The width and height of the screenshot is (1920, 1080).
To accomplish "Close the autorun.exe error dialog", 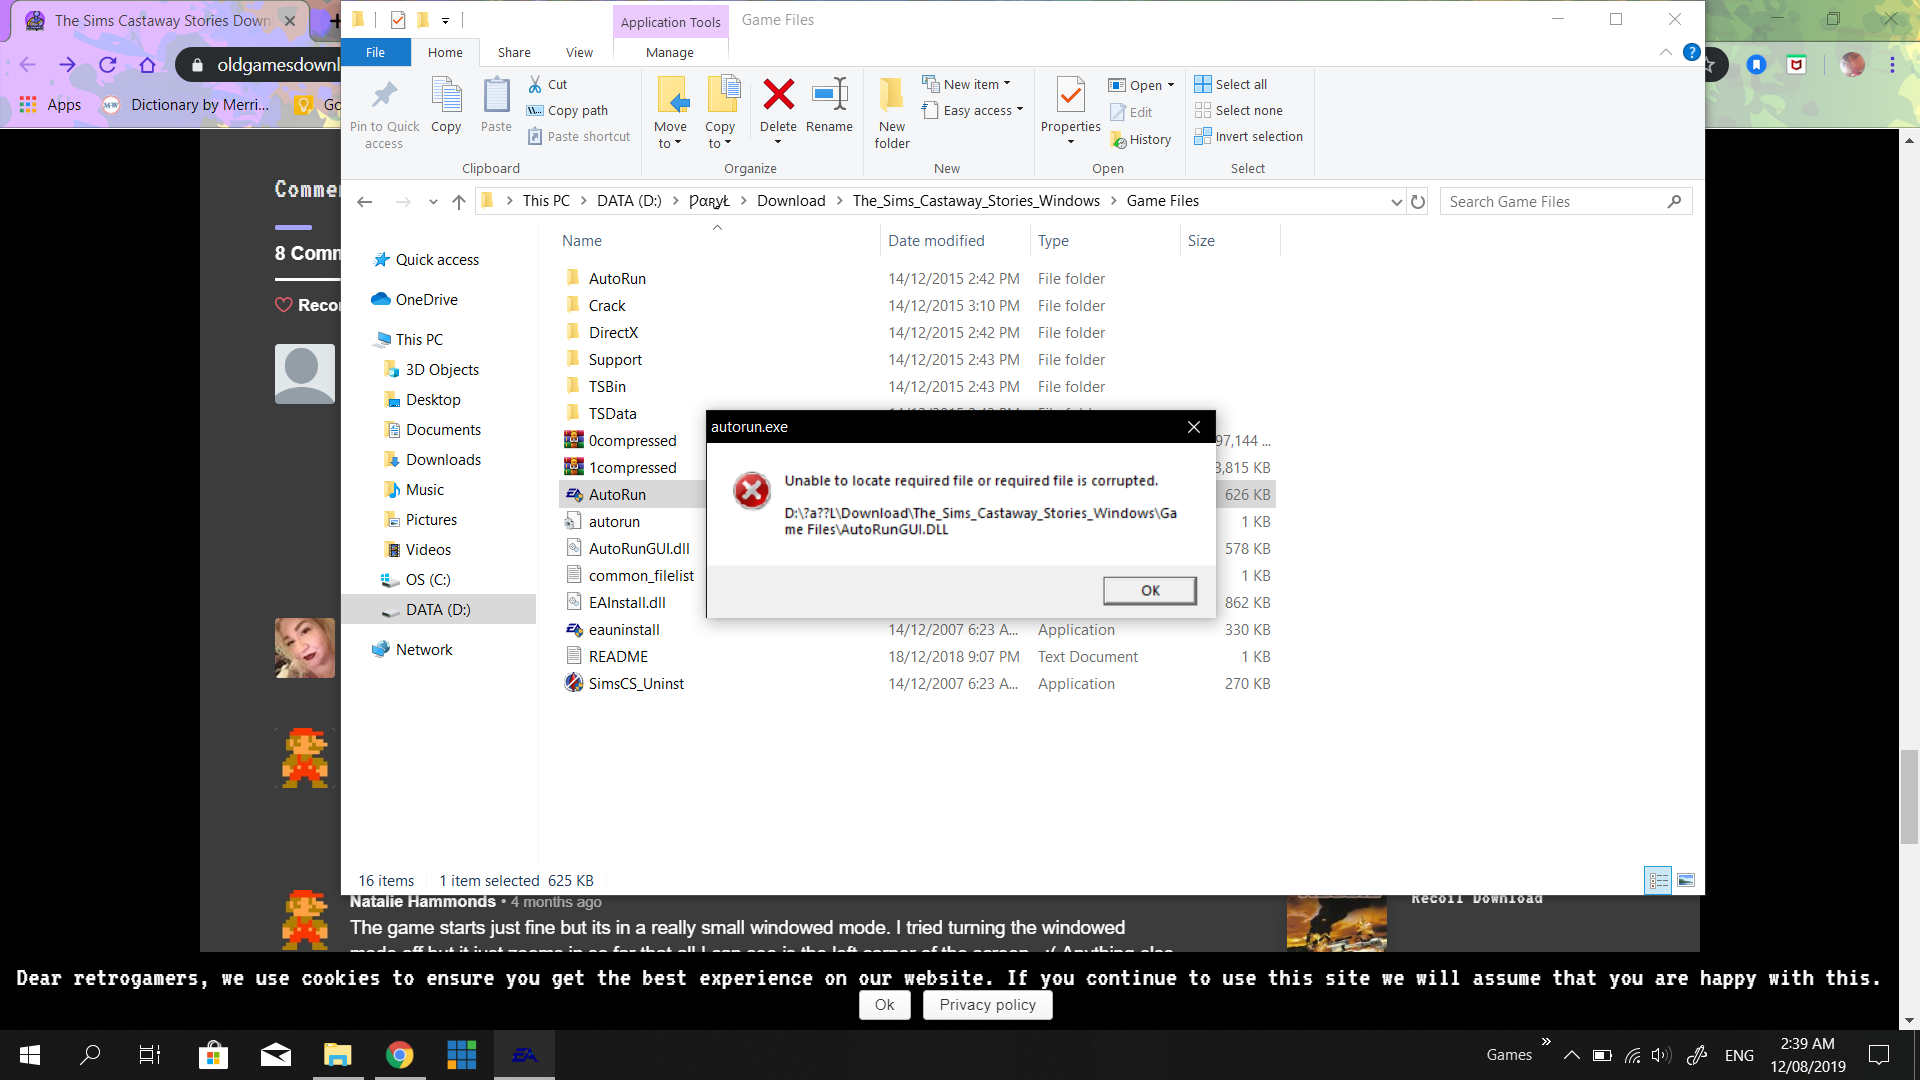I will [x=1194, y=427].
